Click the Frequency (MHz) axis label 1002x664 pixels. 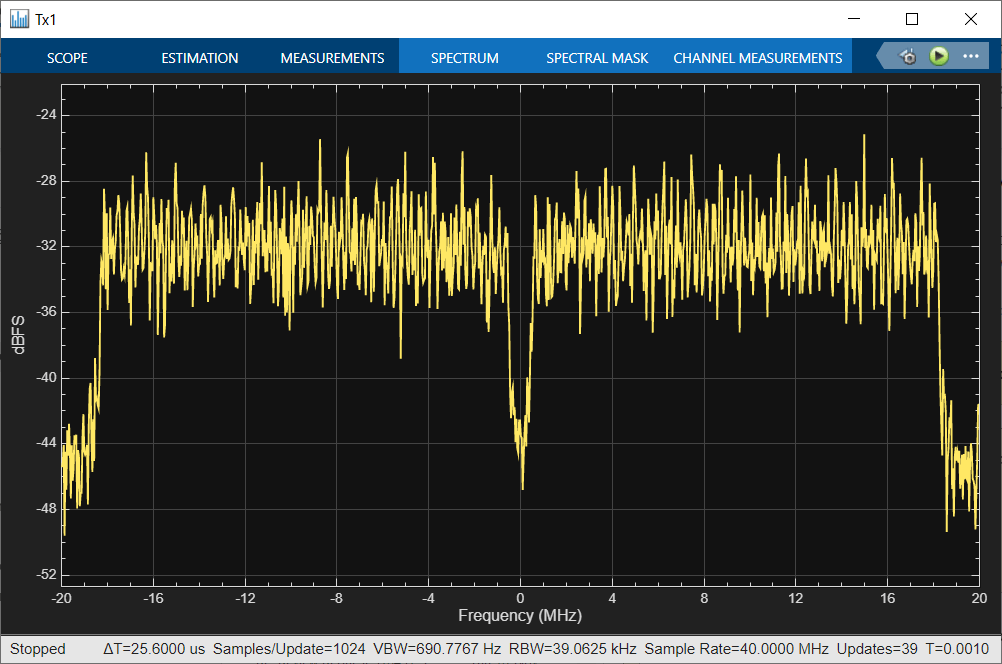point(520,615)
